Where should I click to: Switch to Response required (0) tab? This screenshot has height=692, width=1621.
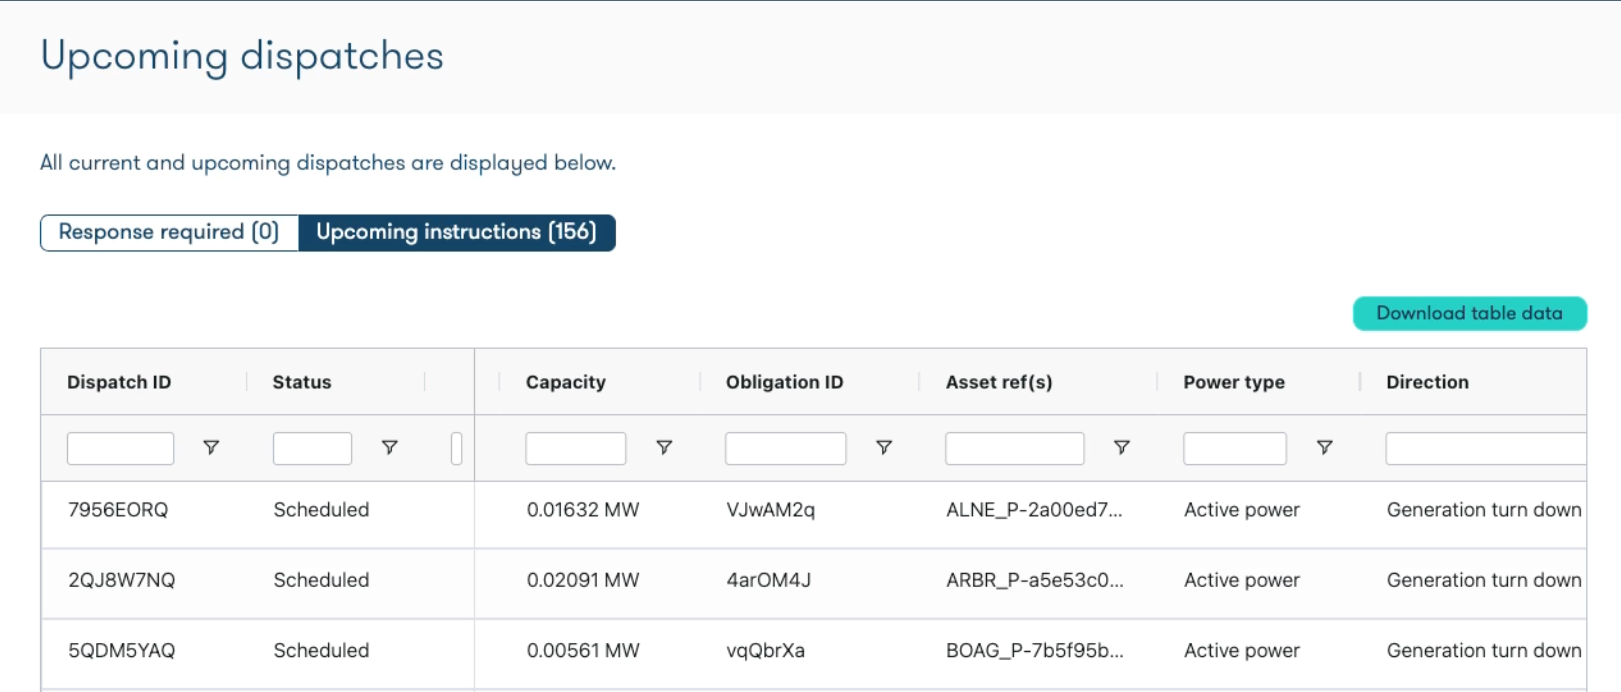(x=169, y=233)
